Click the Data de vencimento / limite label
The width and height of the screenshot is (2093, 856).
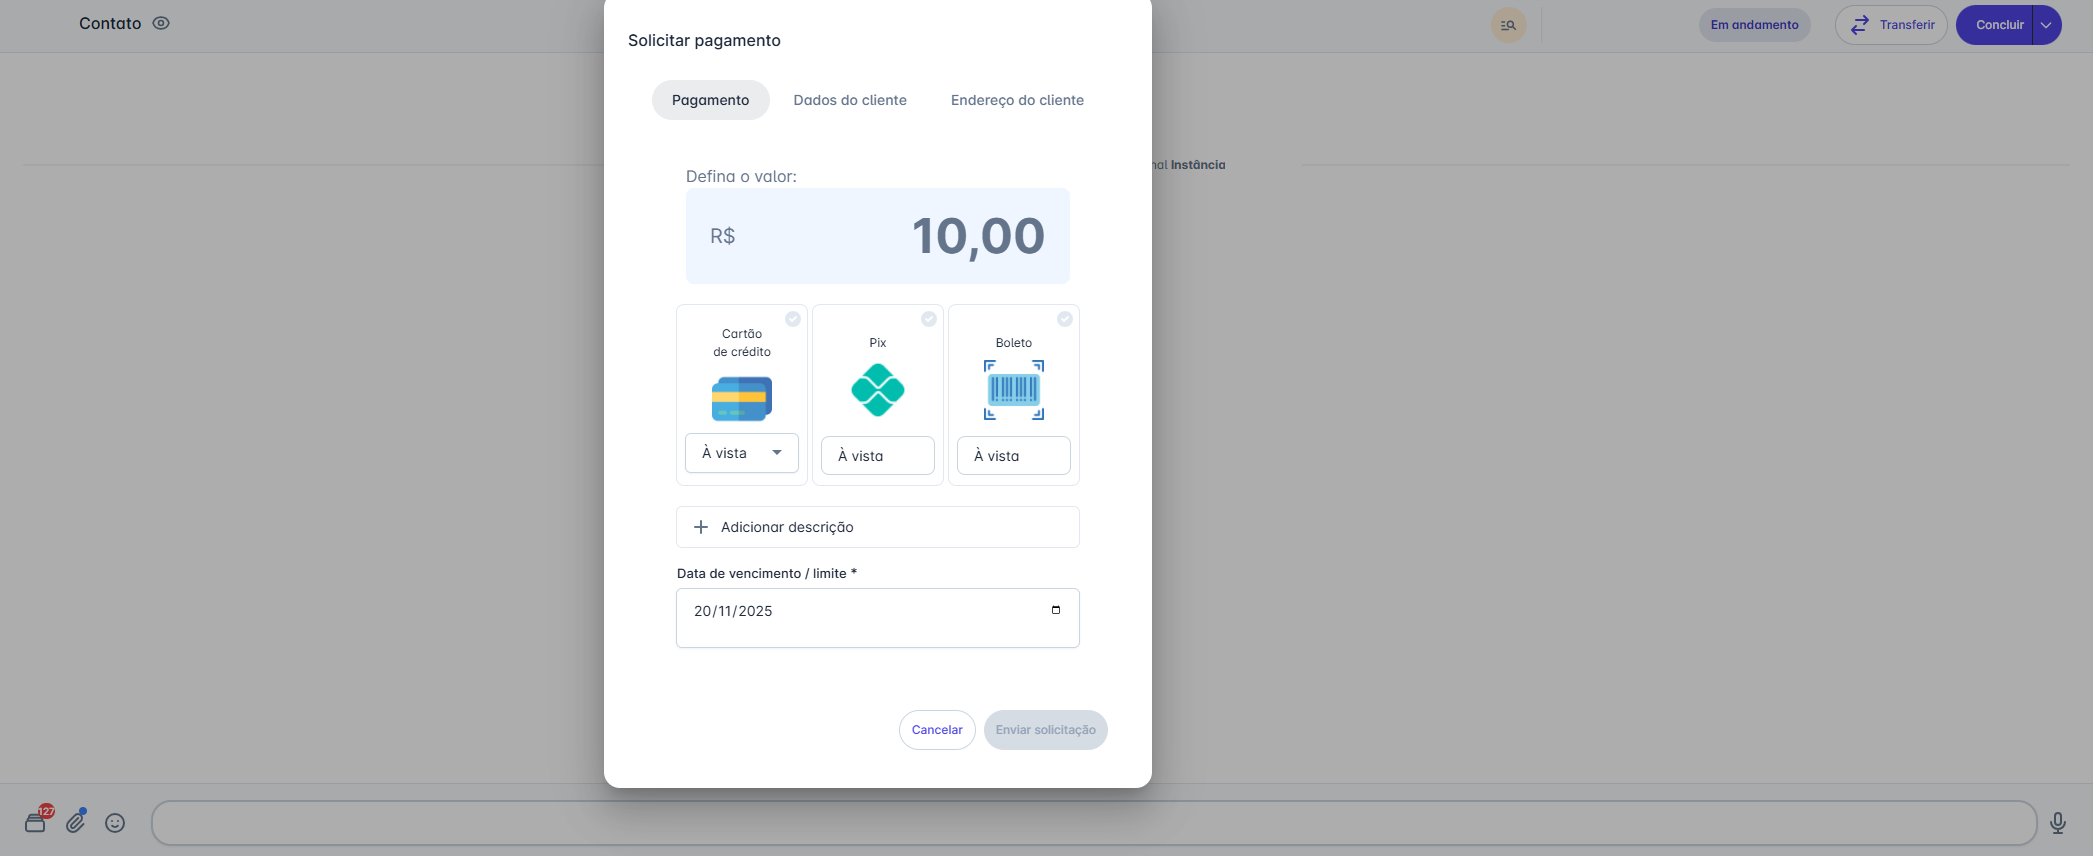click(767, 573)
